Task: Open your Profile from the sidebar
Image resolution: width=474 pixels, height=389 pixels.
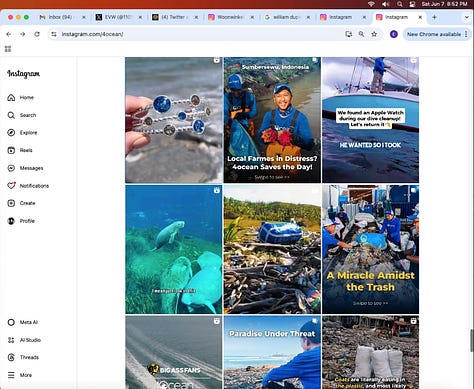Action: coord(21,221)
